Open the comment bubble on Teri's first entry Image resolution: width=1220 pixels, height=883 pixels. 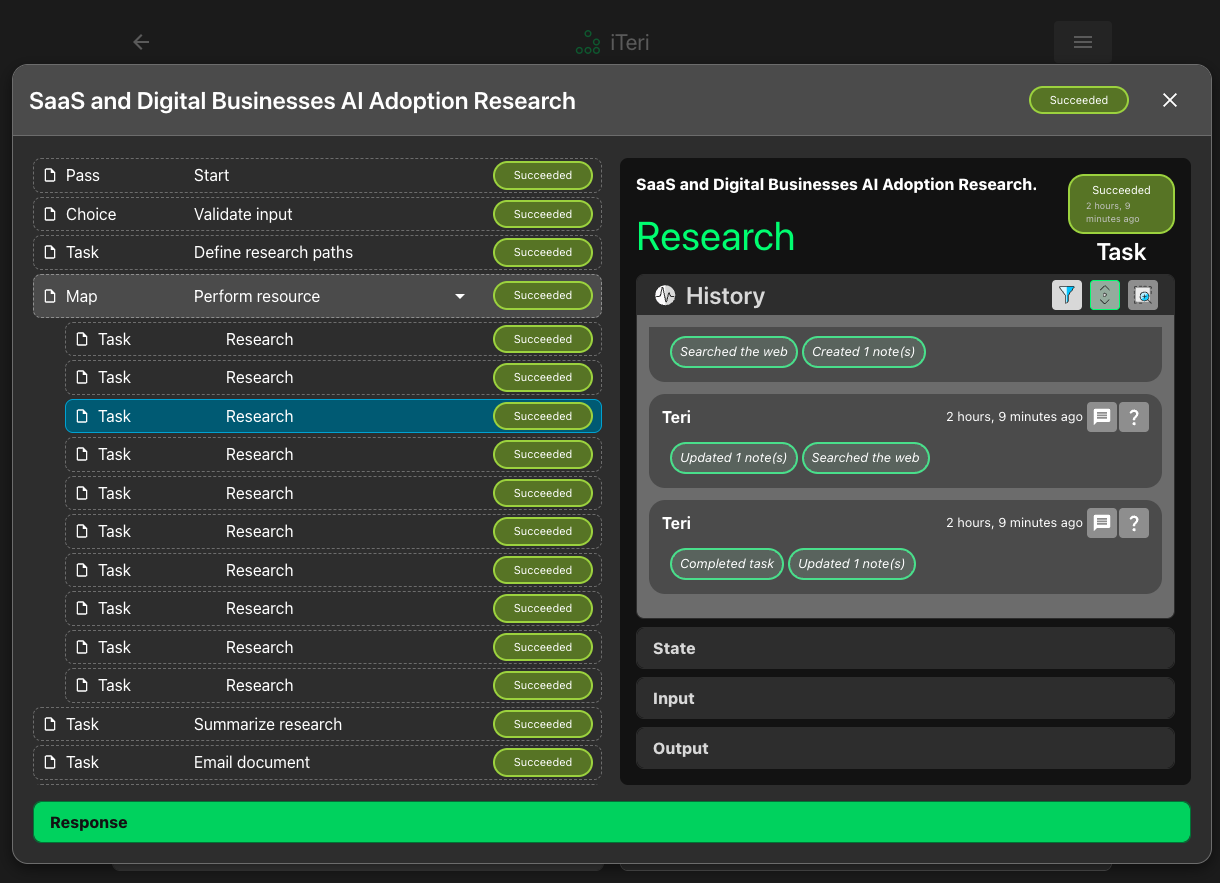tap(1101, 417)
